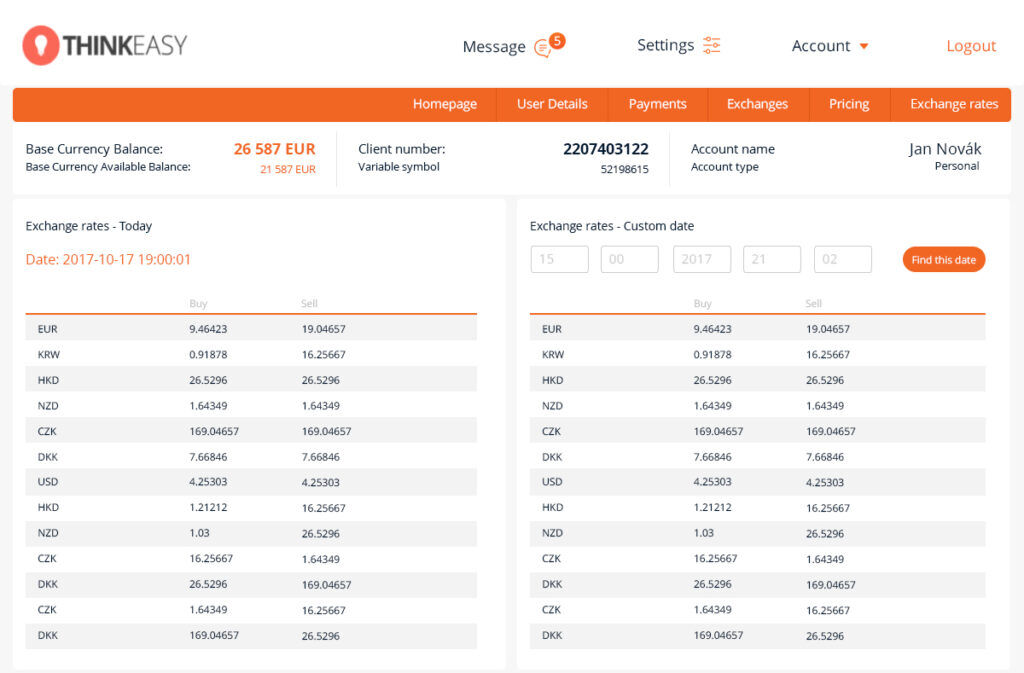The image size is (1024, 673).
Task: Open the Exchanges tab
Action: [757, 104]
